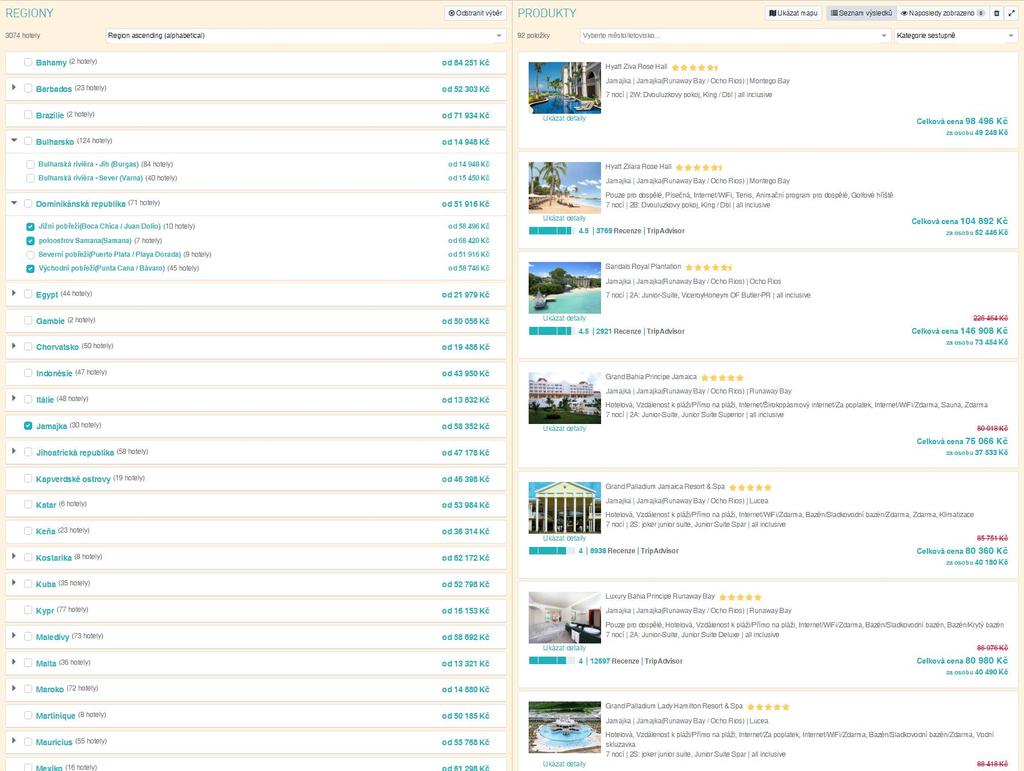Image resolution: width=1024 pixels, height=771 pixels.
Task: Click the trash icon in the Produkty header
Action: [997, 13]
